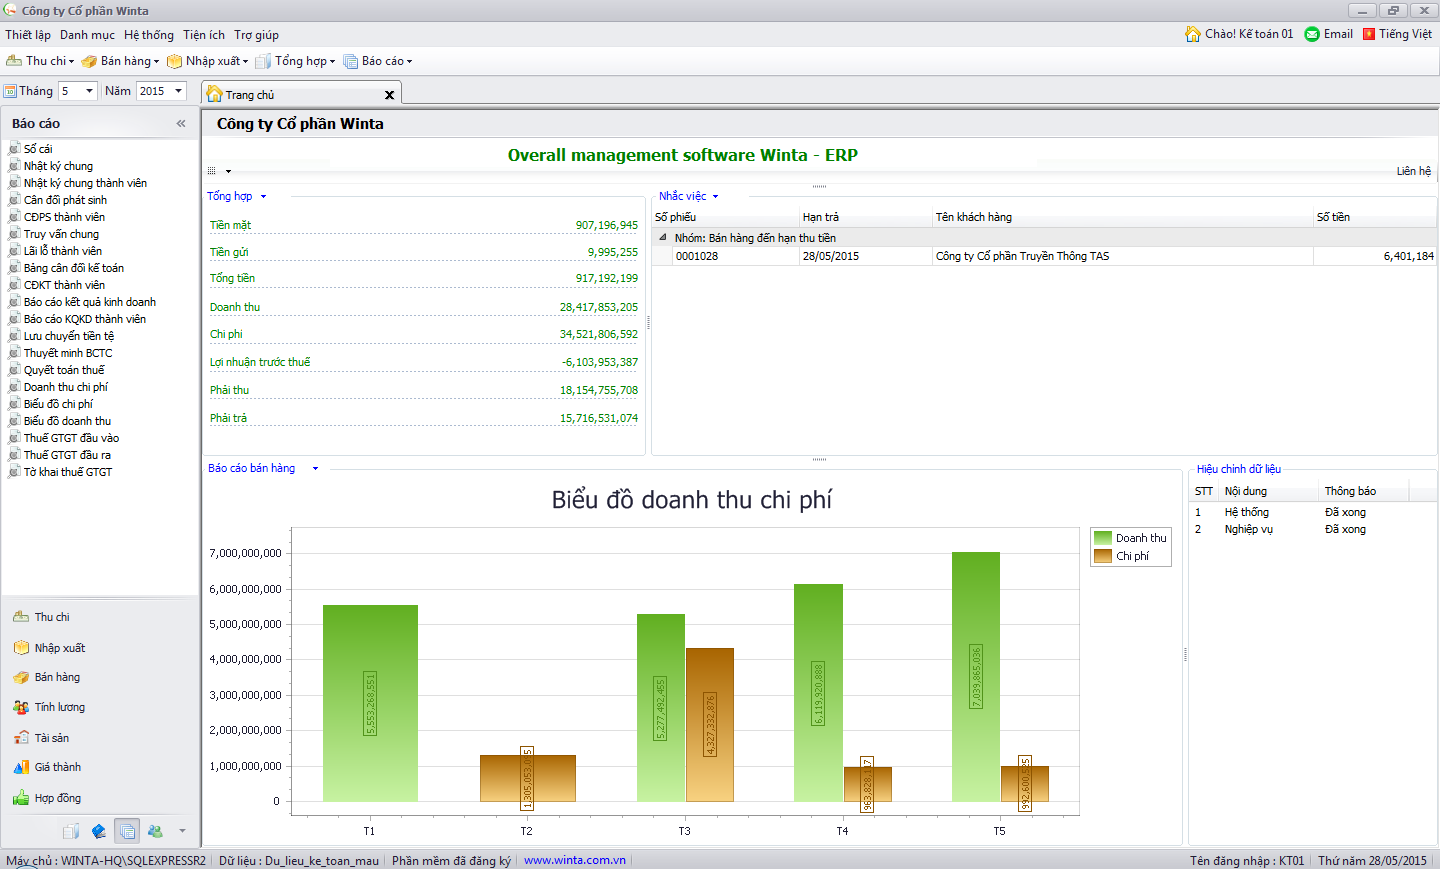Open the Năm year dropdown
Image resolution: width=1440 pixels, height=869 pixels.
click(x=179, y=91)
